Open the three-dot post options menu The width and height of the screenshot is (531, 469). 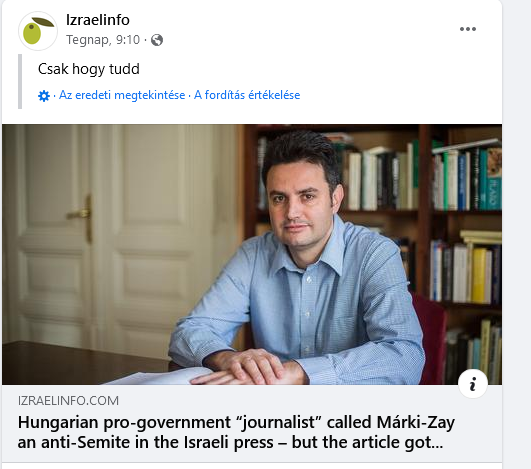[468, 29]
